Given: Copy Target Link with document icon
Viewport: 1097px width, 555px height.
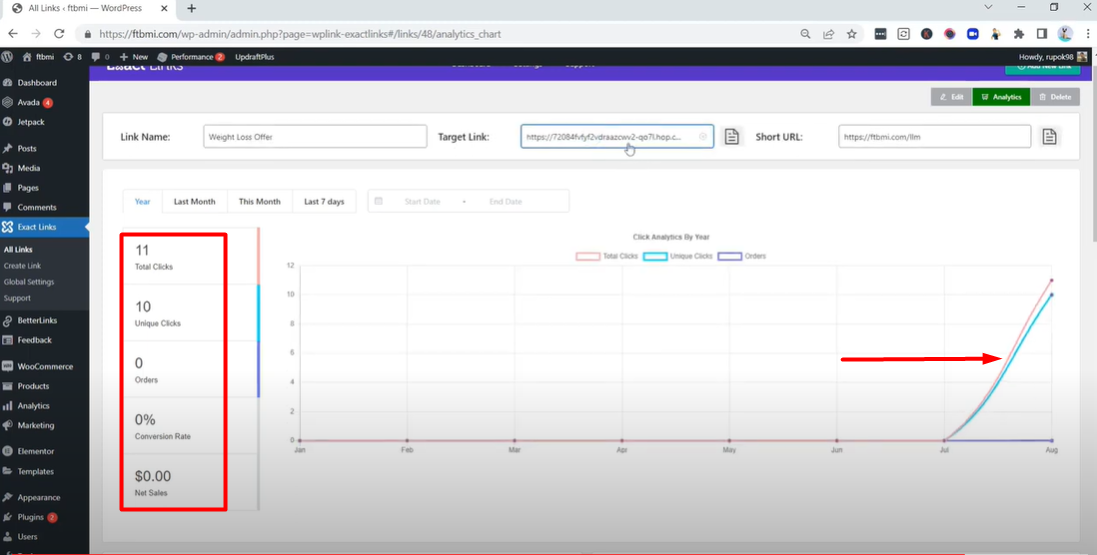Looking at the screenshot, I should (x=732, y=136).
